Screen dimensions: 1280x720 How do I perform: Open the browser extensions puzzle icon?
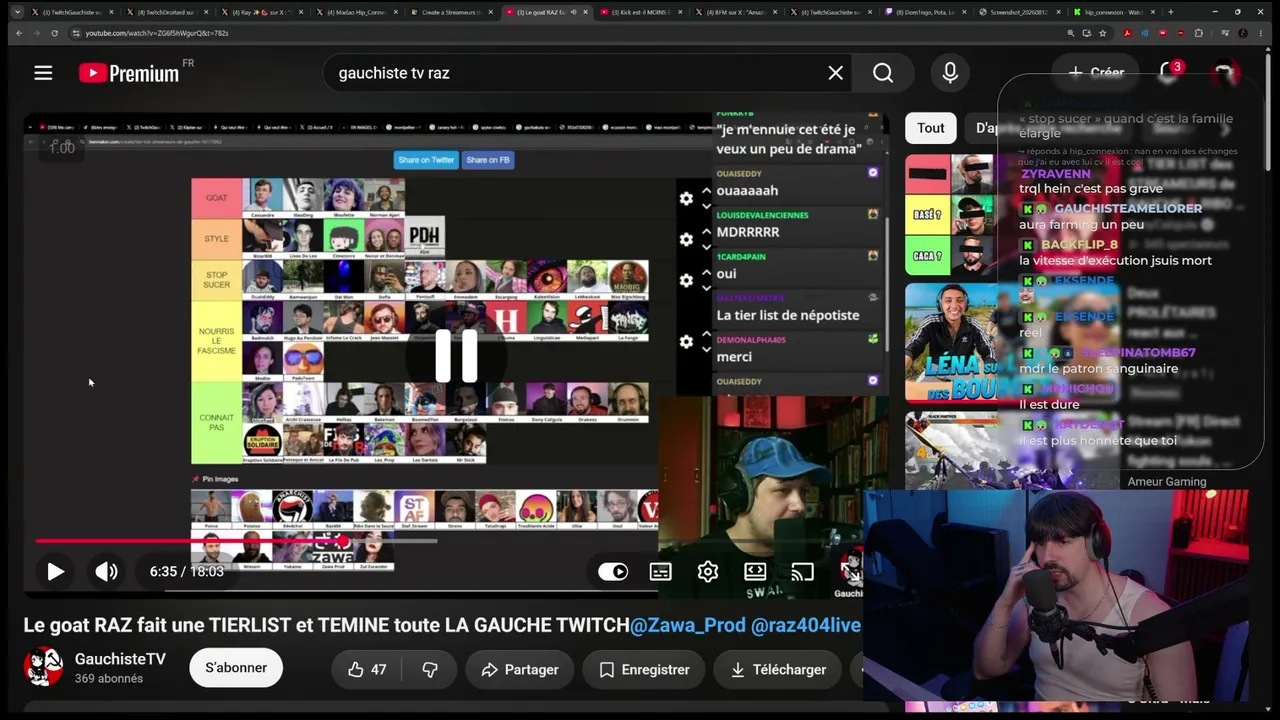pos(1199,33)
